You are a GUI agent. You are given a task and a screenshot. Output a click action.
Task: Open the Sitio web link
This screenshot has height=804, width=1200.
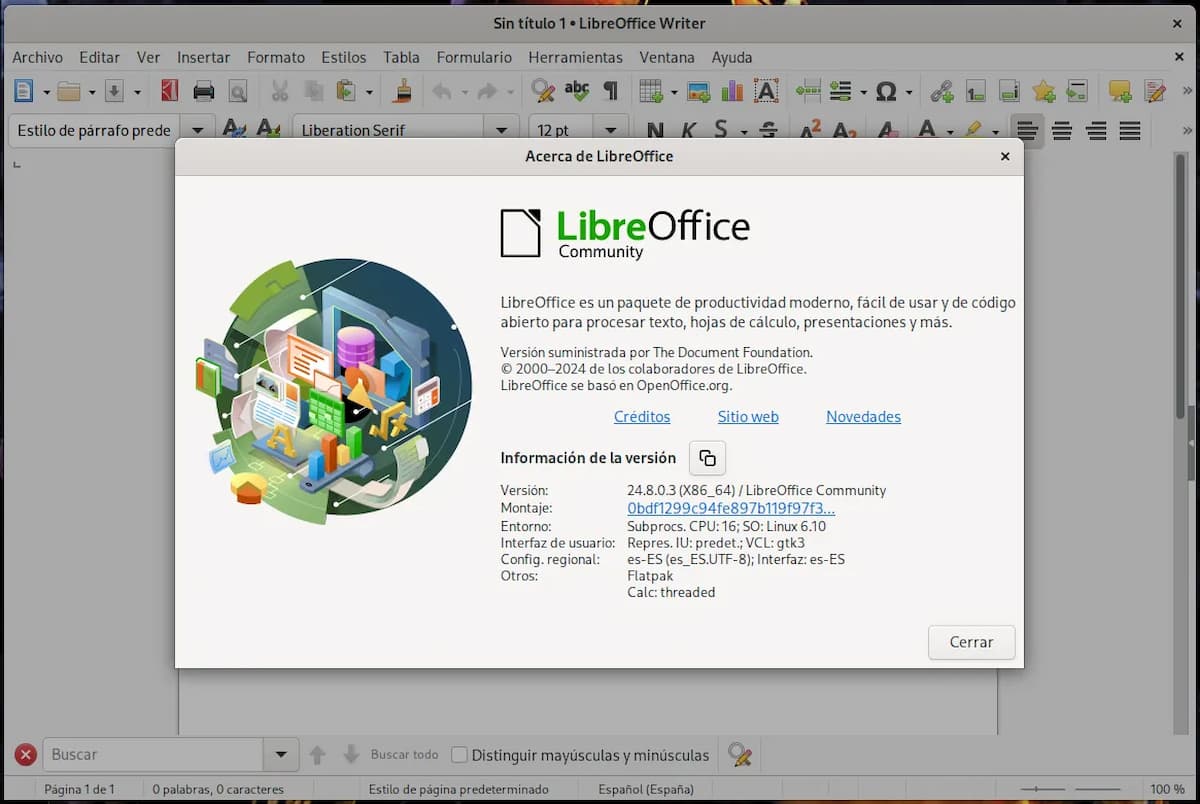tap(748, 417)
